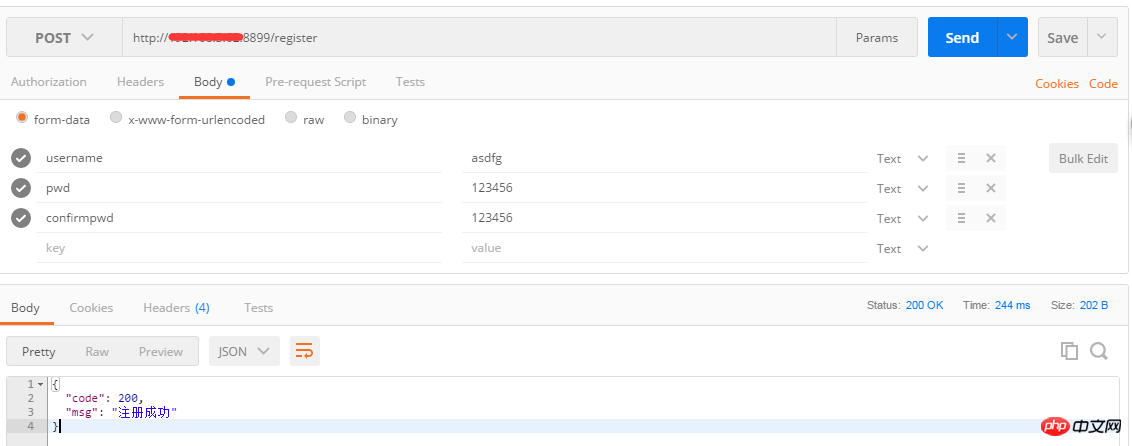Click the asdfg value field
1132x446 pixels.
pos(664,158)
